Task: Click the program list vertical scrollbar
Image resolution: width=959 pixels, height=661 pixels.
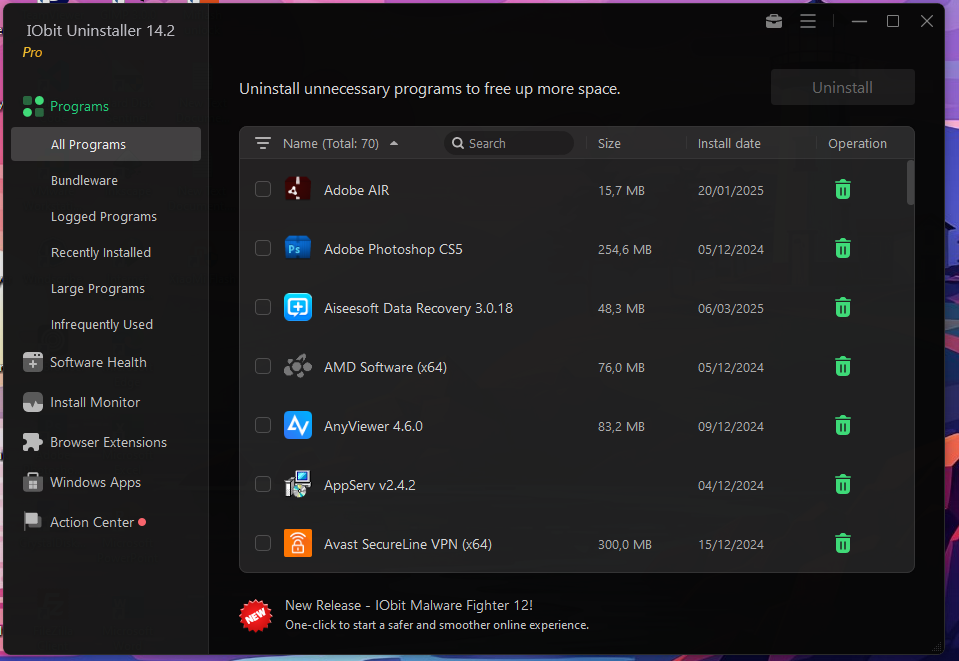Action: click(x=910, y=183)
